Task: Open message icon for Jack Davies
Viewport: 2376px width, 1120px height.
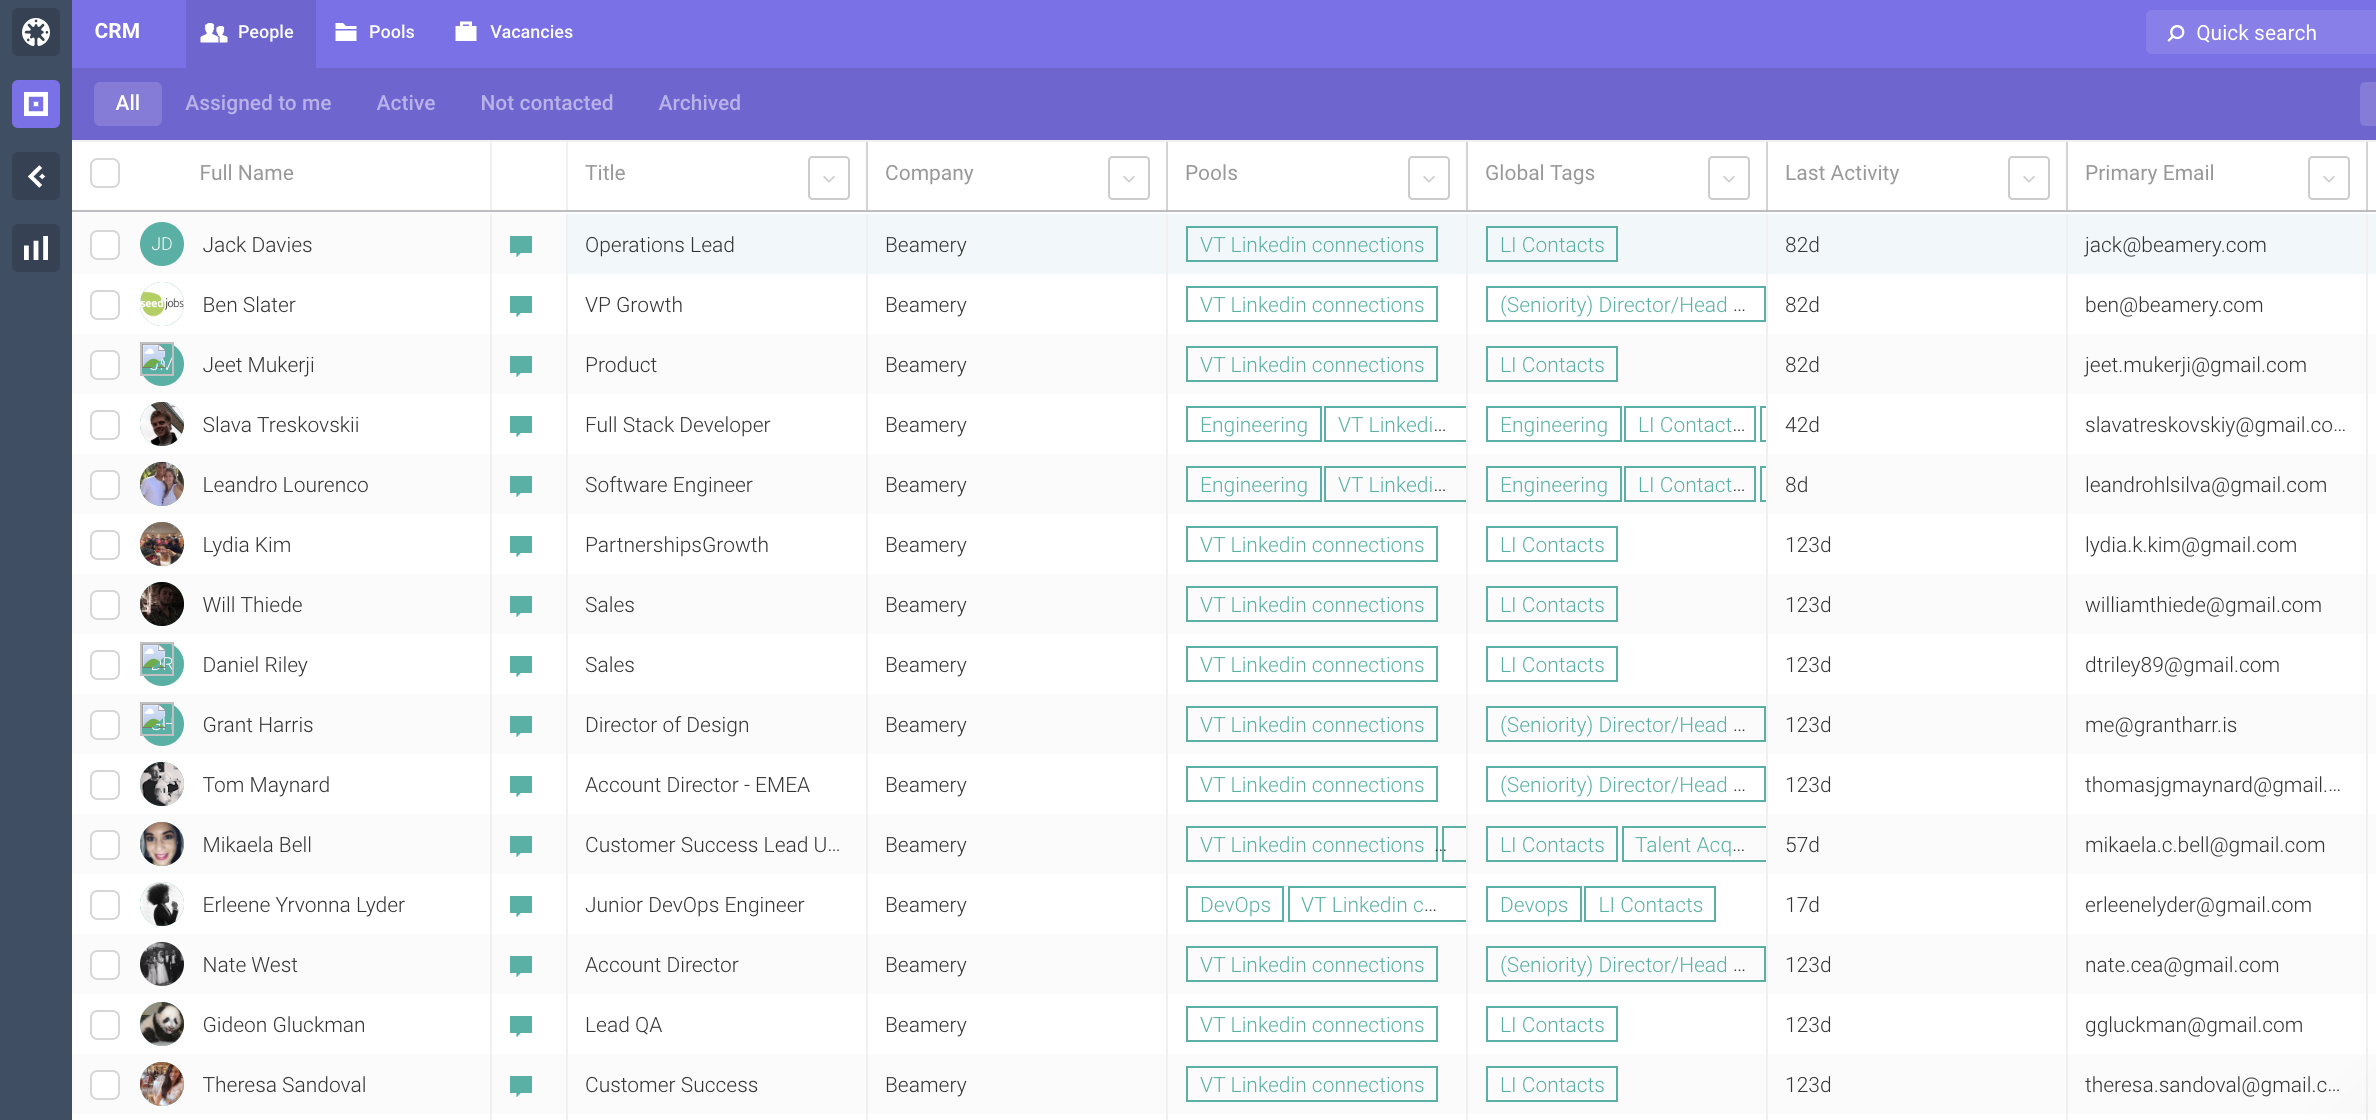Action: (520, 245)
